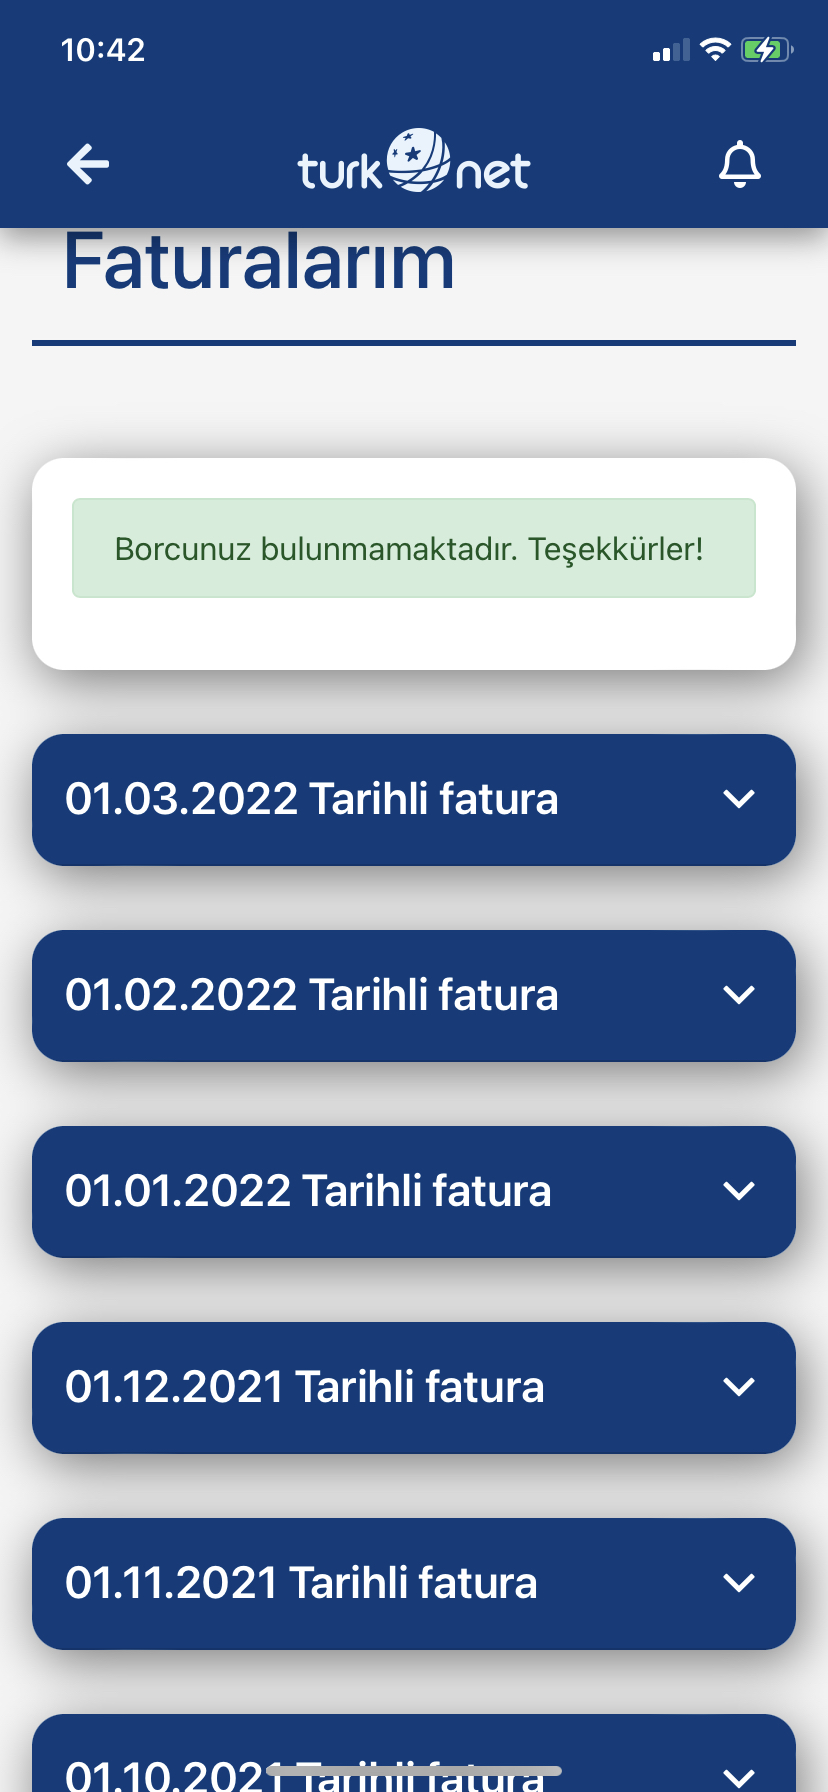Open the 01.02.2022 Tarihli fatura row
The width and height of the screenshot is (828, 1792).
tap(414, 996)
